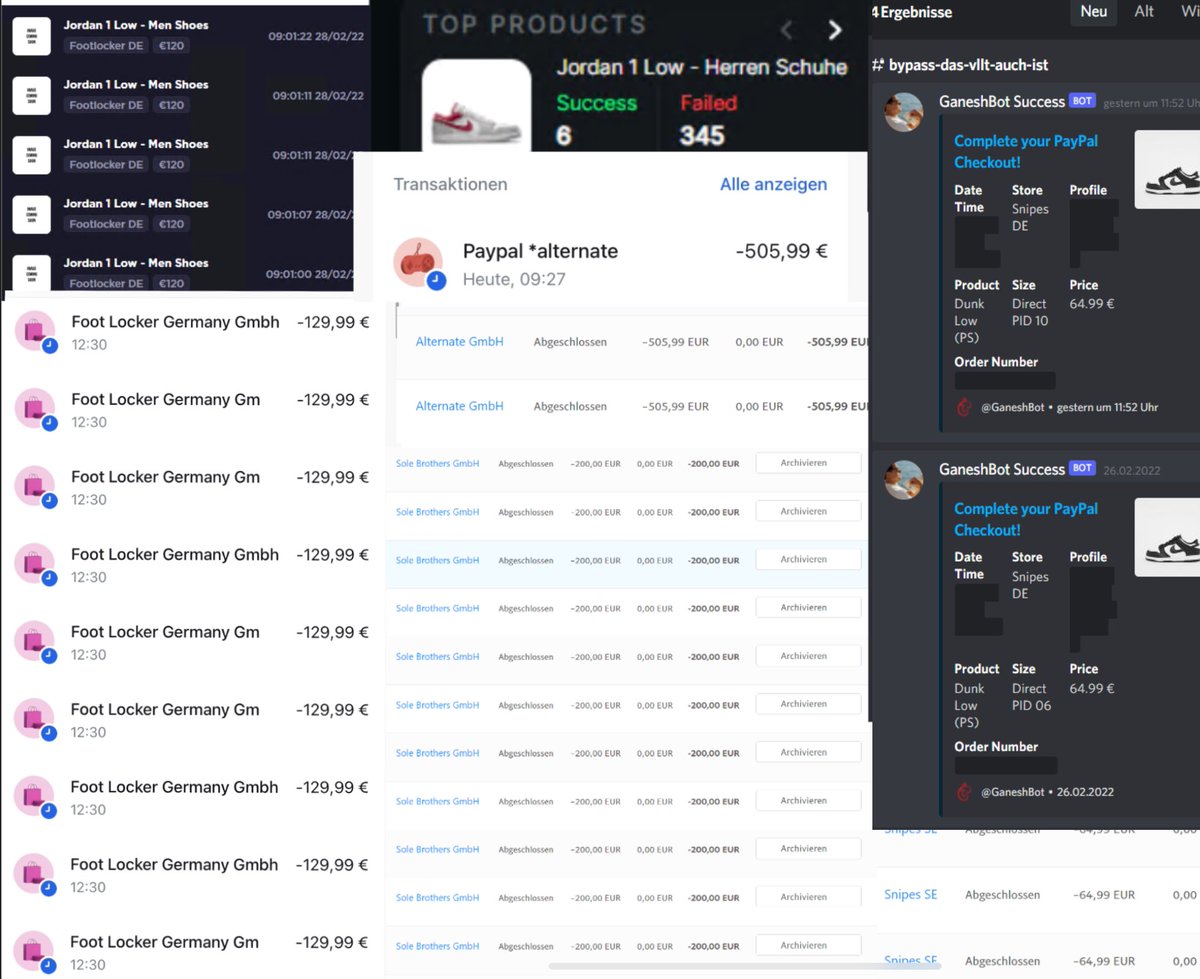Click the 64.99 € price in the PID 10 embed
Screen dimensions: 1200x979
click(x=1092, y=304)
